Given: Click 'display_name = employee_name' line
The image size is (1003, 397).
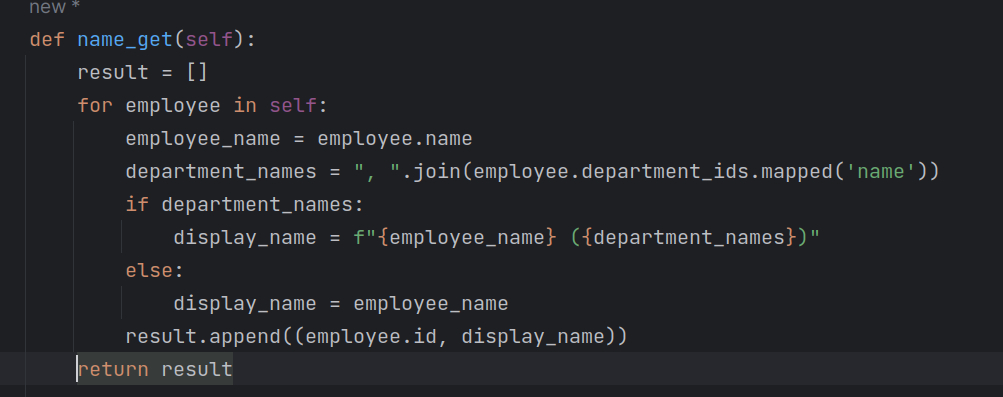Looking at the screenshot, I should click(x=341, y=304).
